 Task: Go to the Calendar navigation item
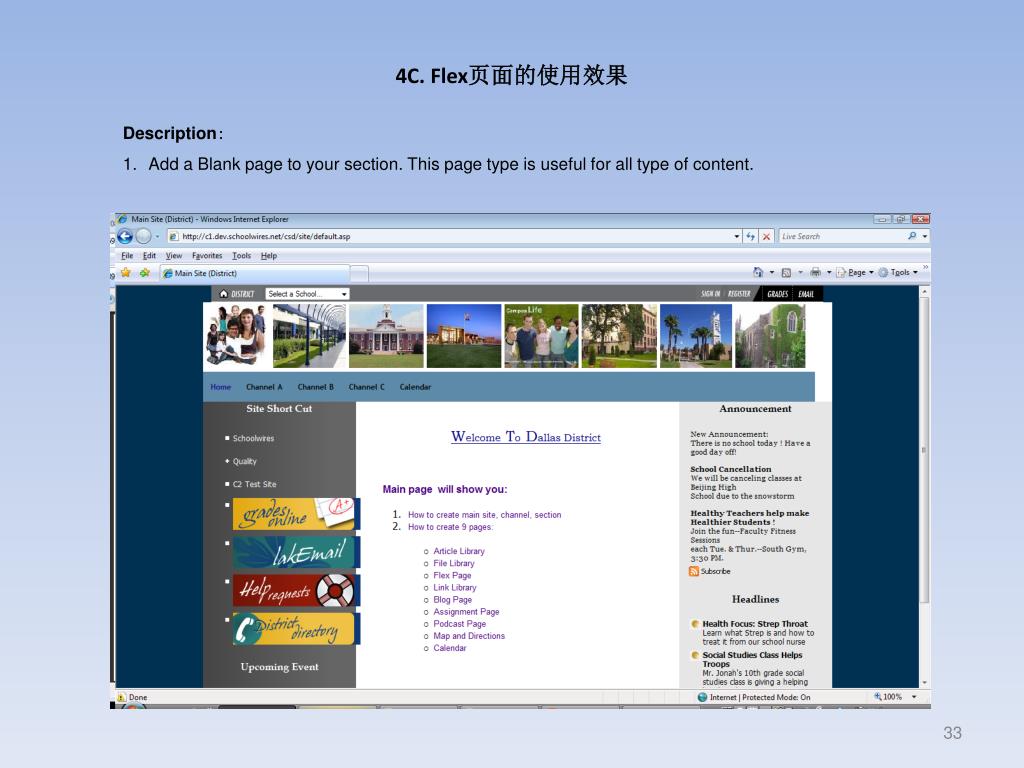[415, 387]
